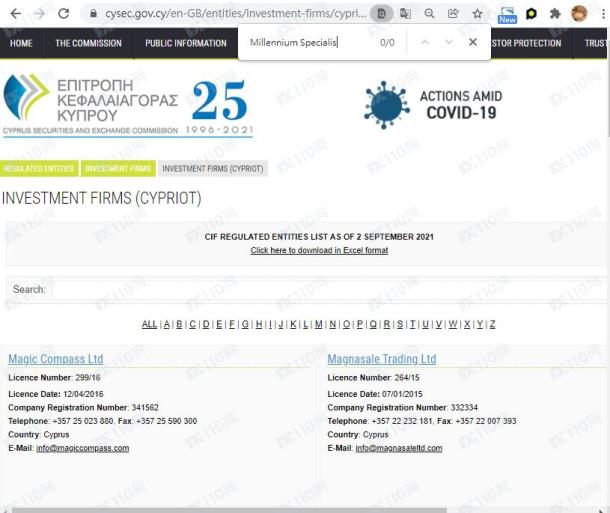Filter firms by letter D
Viewport: 610px width, 513px height.
coord(206,324)
